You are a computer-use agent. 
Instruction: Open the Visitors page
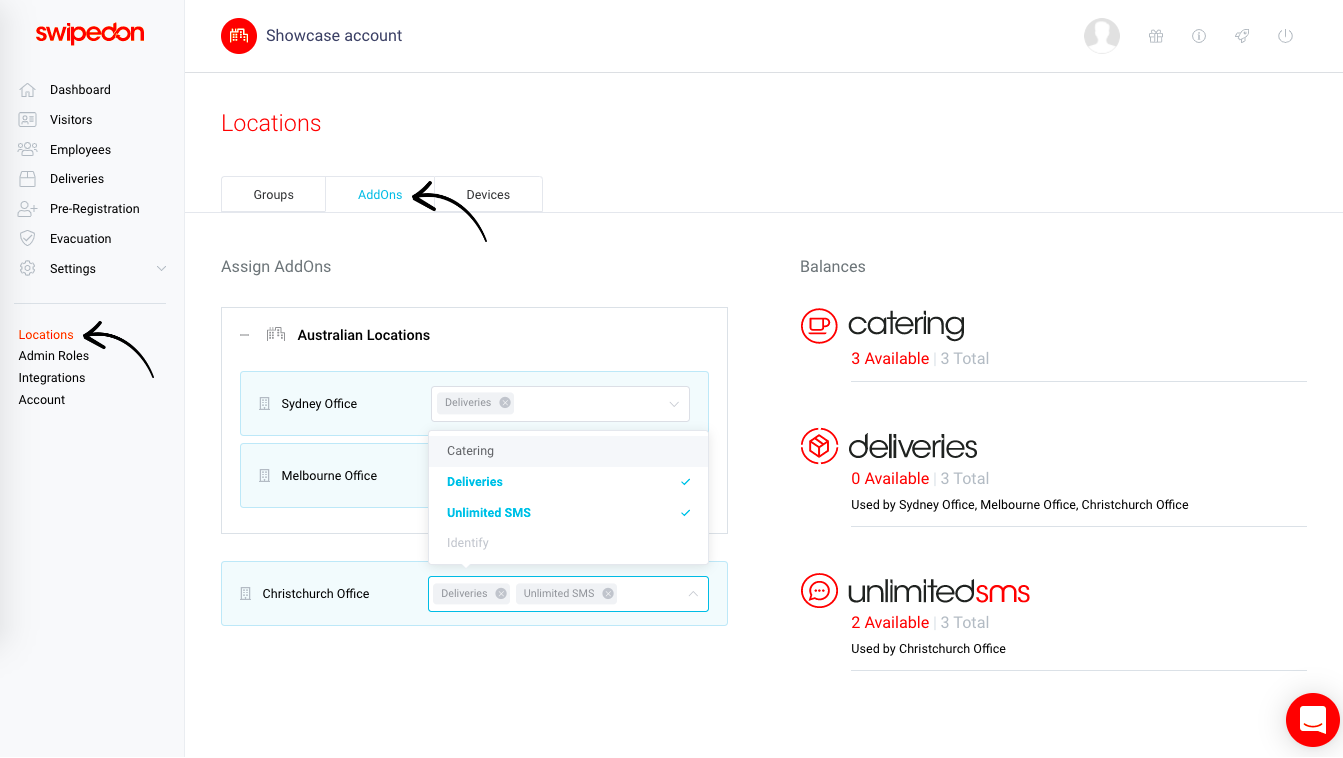(x=71, y=120)
